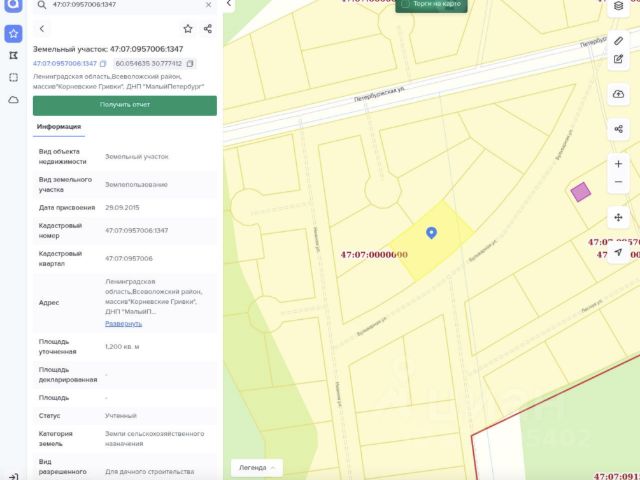Expand the Легенда panel

[x=257, y=468]
